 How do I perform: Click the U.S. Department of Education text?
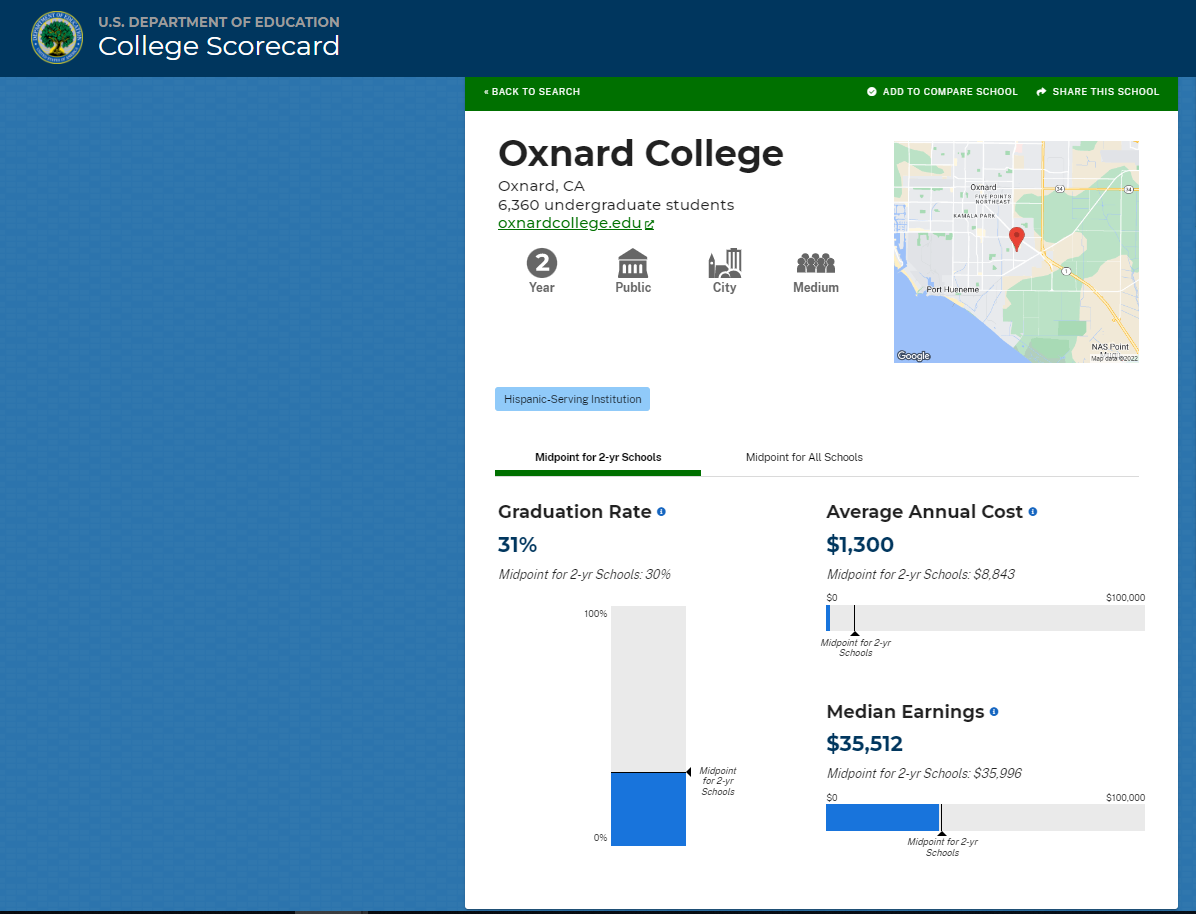[x=218, y=22]
